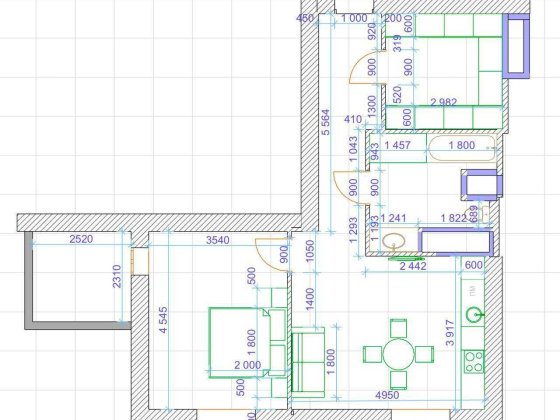This screenshot has width=560, height=420.
Task: Click the 5 564 corridor dimension
Action: (326, 122)
